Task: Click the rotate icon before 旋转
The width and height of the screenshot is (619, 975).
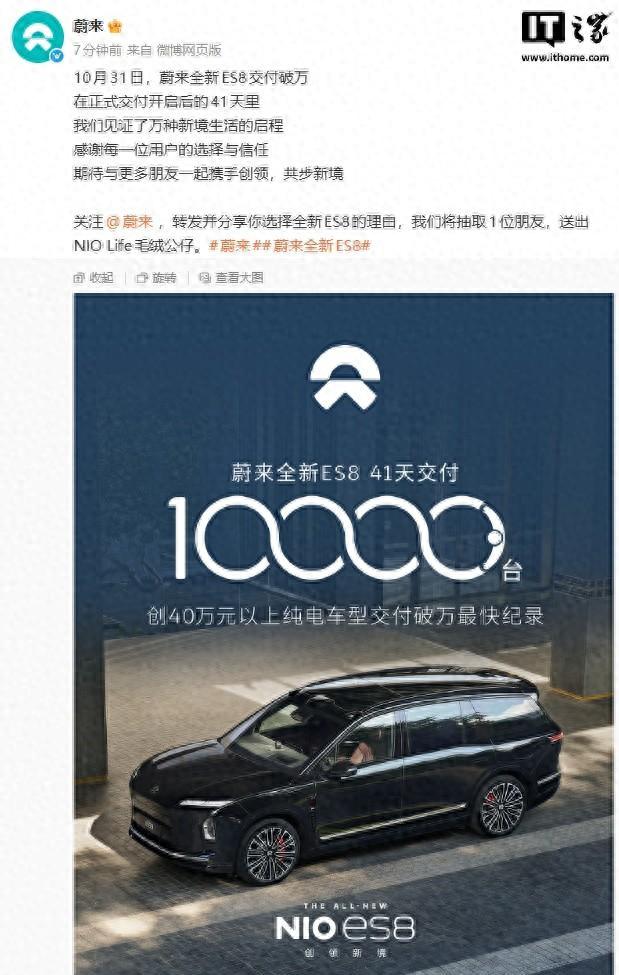Action: point(142,278)
